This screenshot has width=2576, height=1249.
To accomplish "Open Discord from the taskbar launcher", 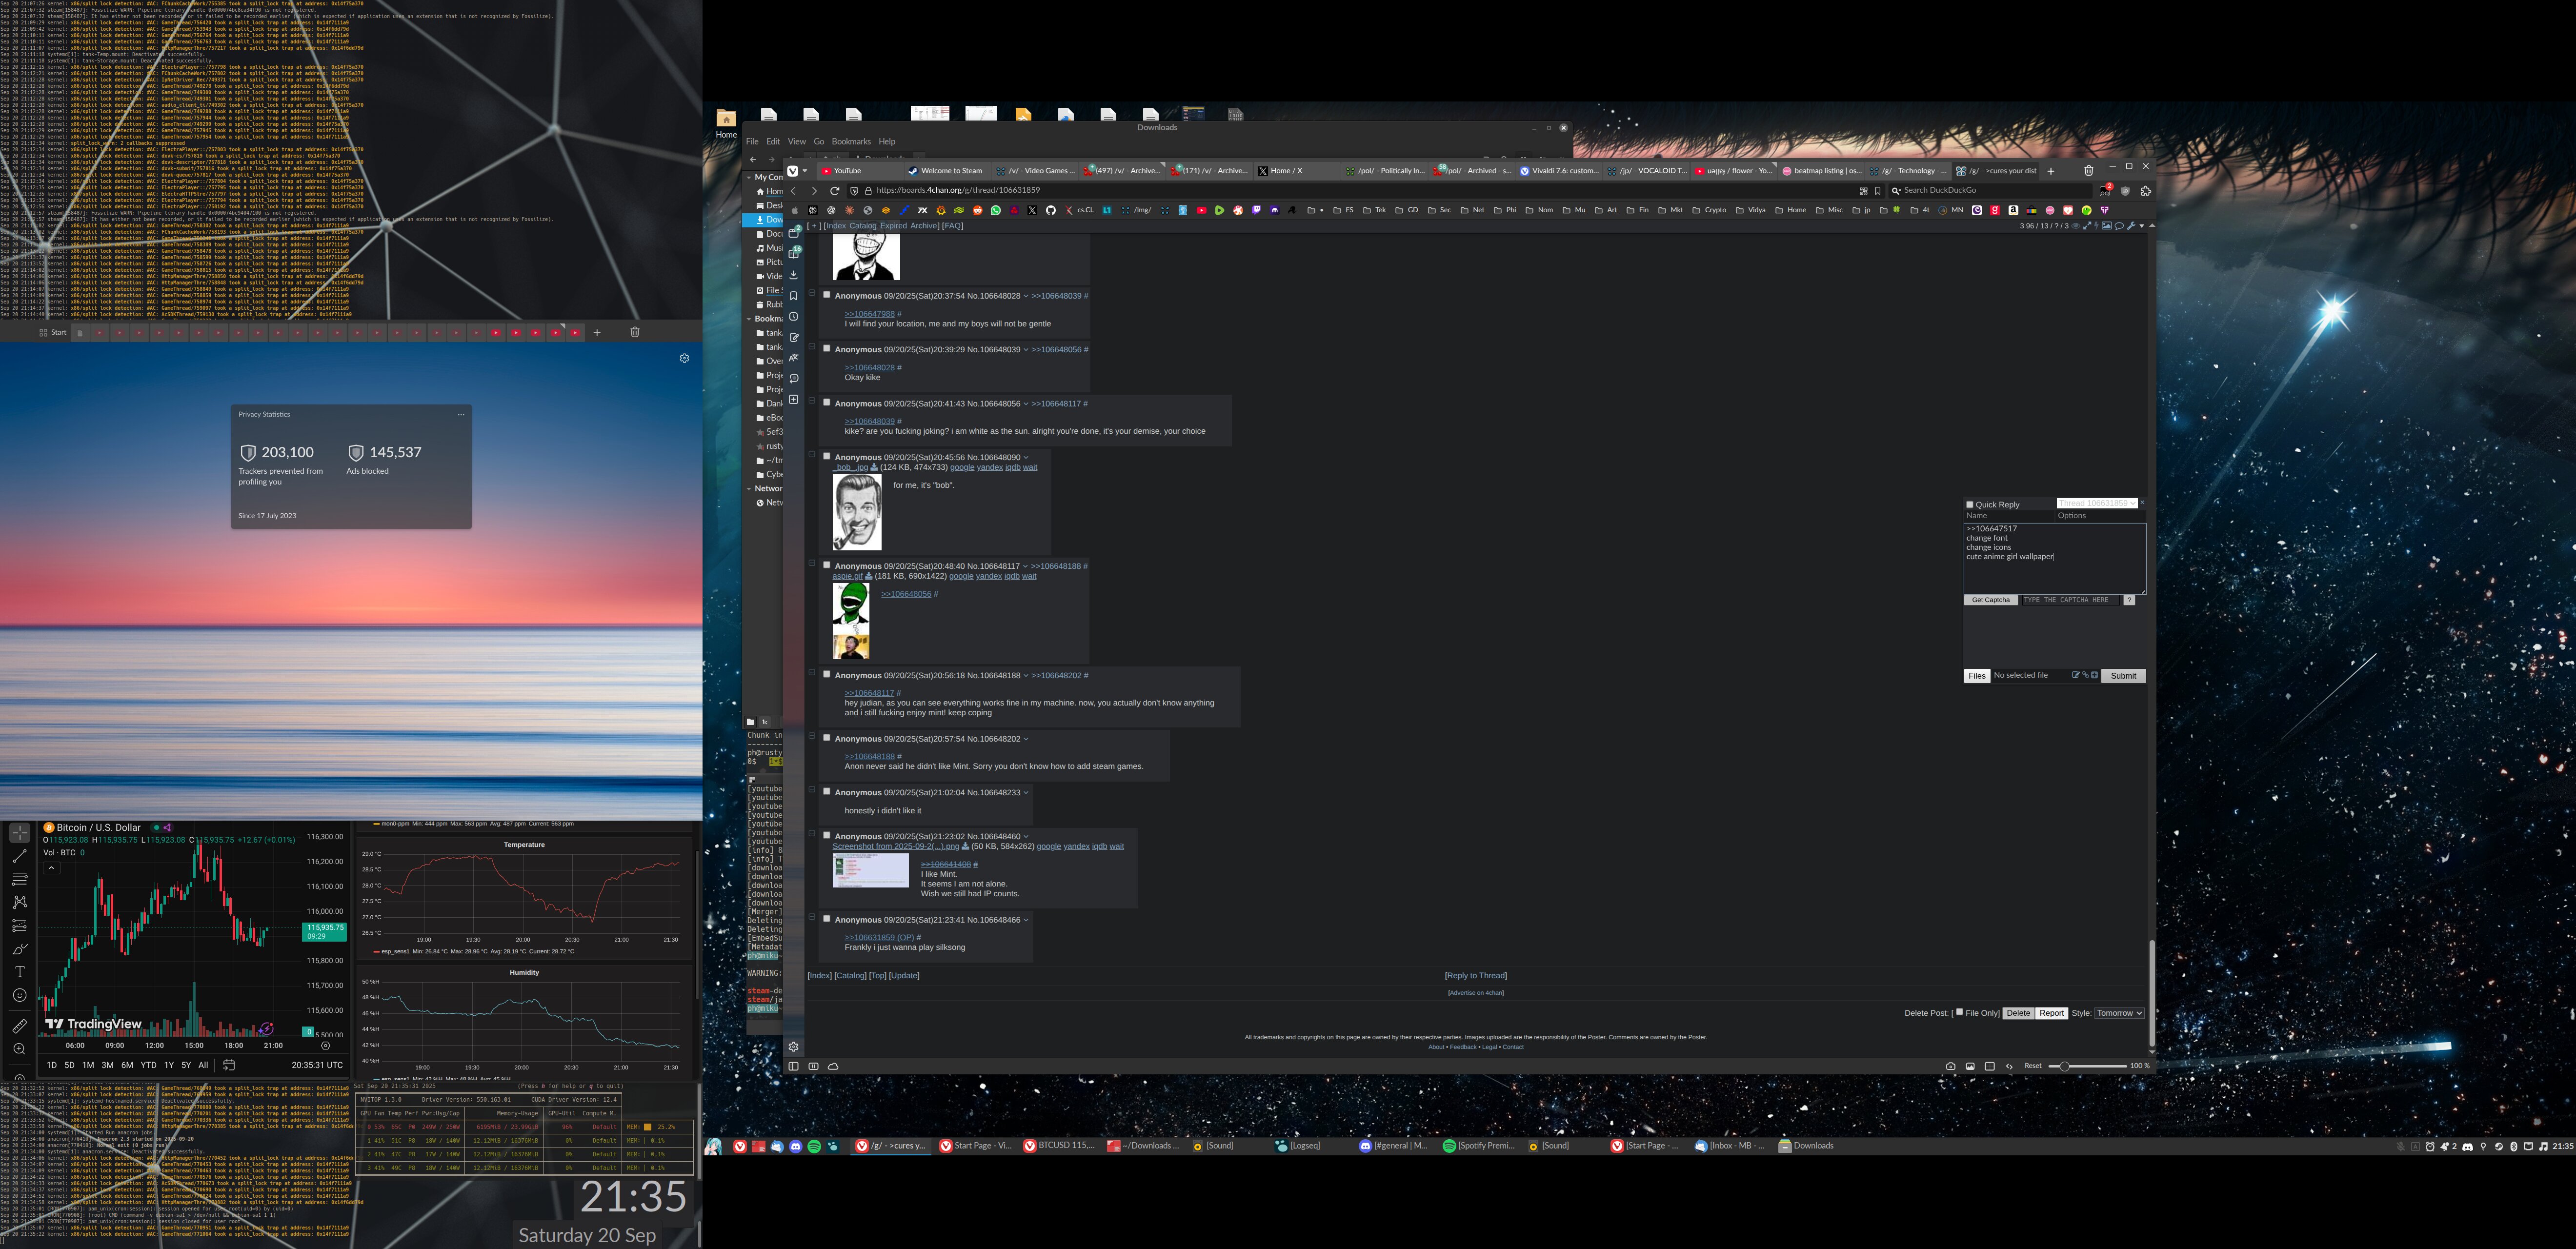I will click(x=796, y=1147).
